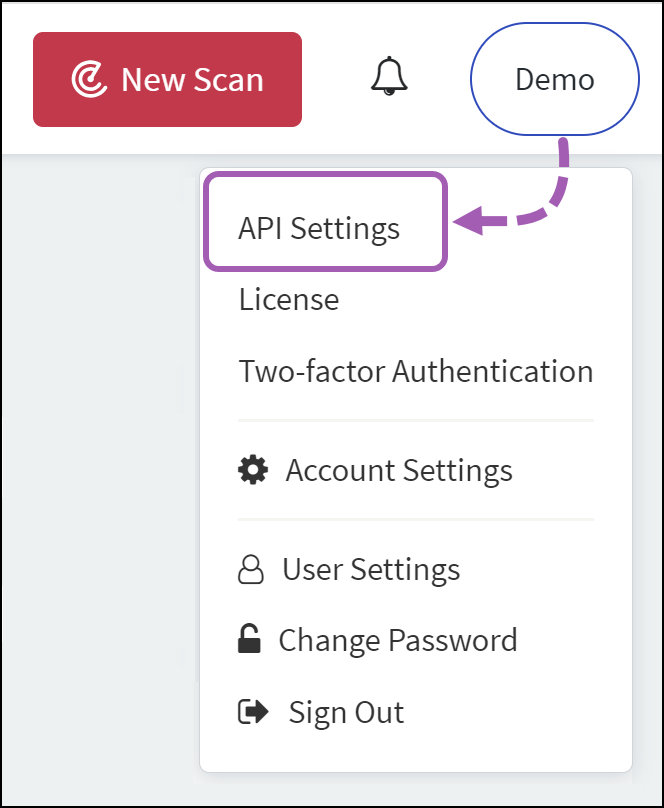Open the notifications bell
Screen dimensions: 664x808
389,76
